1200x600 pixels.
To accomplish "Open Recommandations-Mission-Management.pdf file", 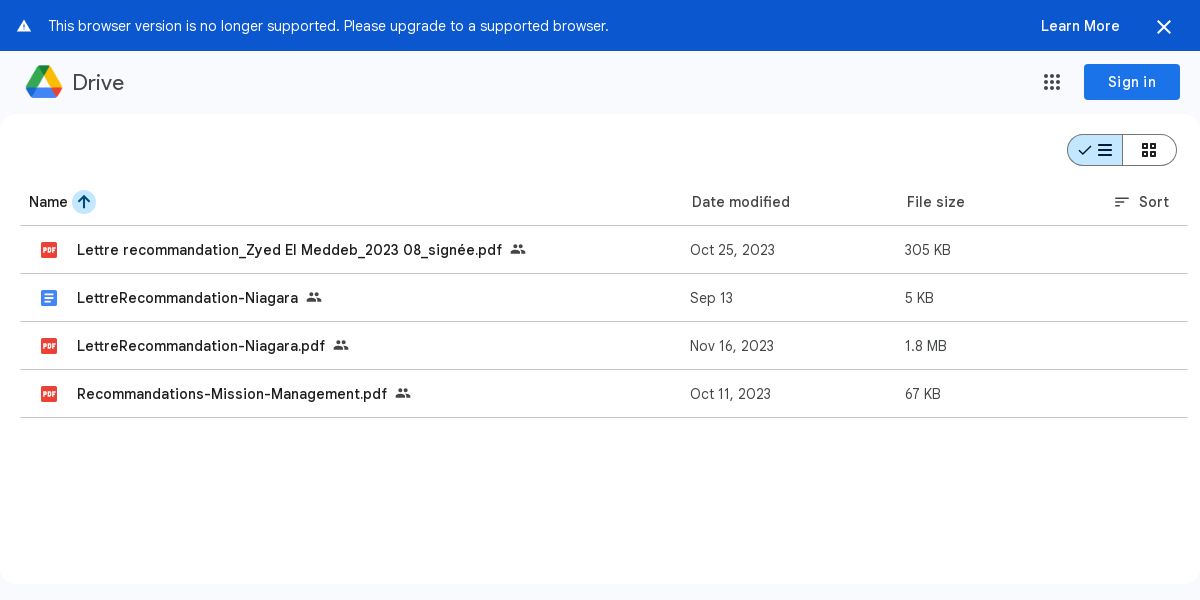I will (x=232, y=394).
